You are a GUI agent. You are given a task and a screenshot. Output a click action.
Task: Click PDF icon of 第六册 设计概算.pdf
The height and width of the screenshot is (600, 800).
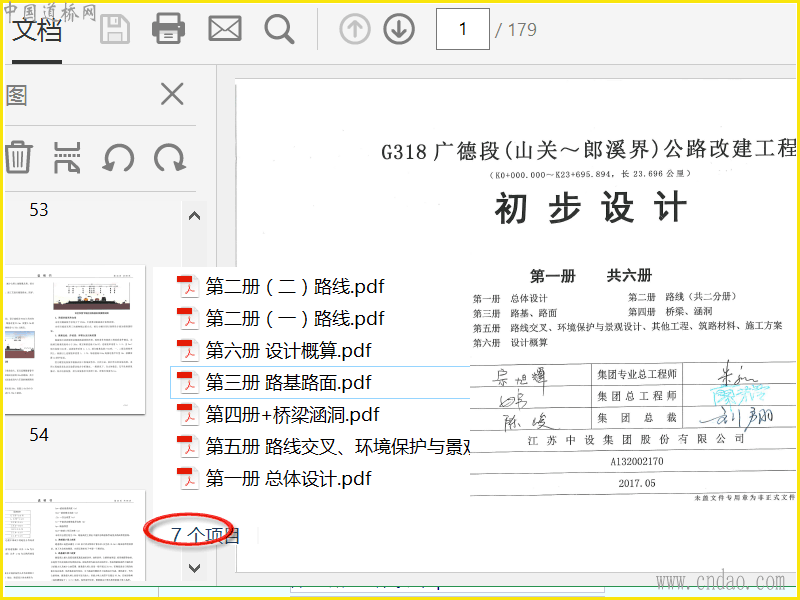(x=188, y=351)
